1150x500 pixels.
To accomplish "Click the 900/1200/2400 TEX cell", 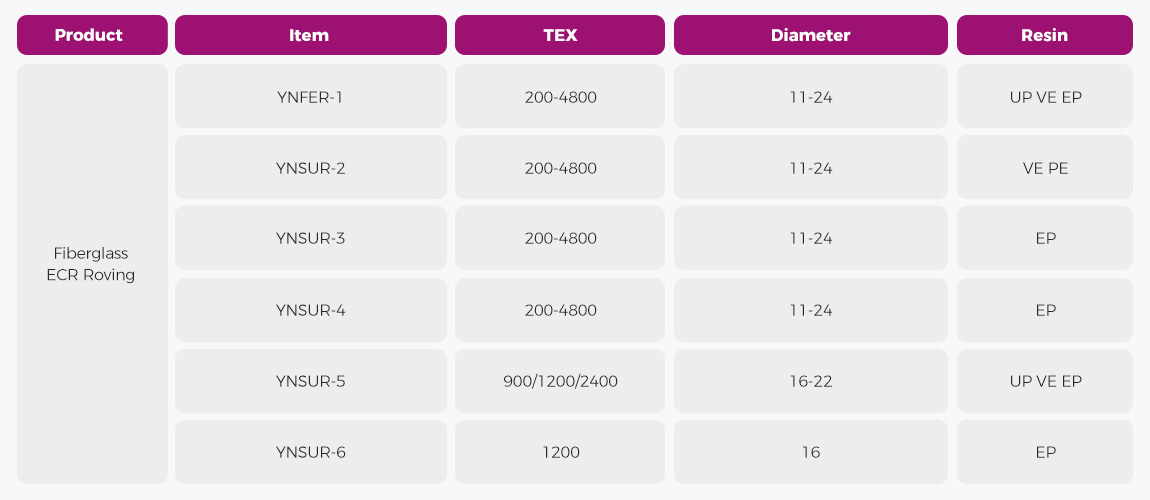I will tap(560, 381).
